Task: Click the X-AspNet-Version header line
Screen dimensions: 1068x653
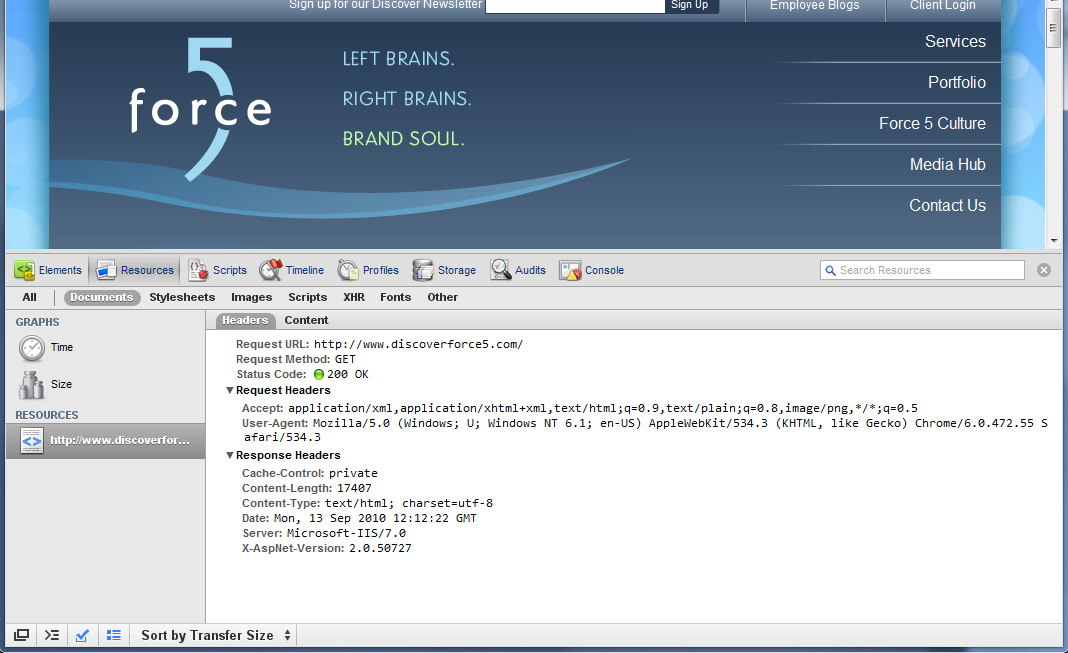Action: click(x=326, y=548)
